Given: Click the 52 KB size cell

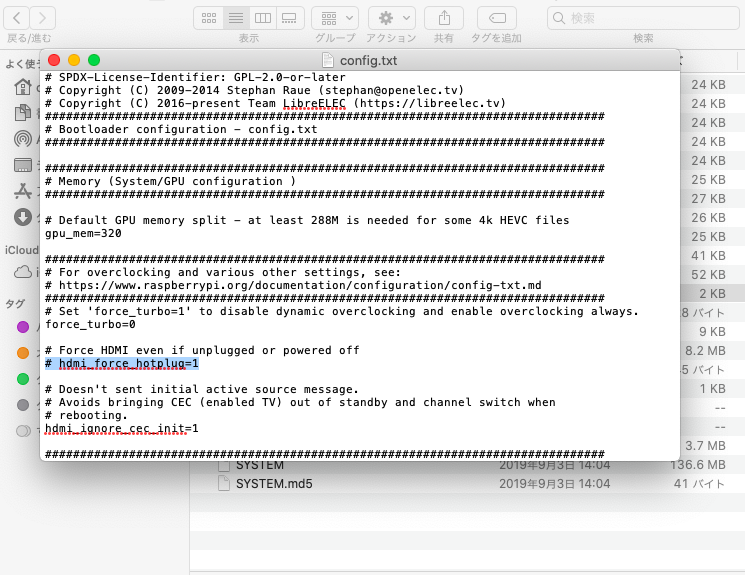Looking at the screenshot, I should (708, 275).
